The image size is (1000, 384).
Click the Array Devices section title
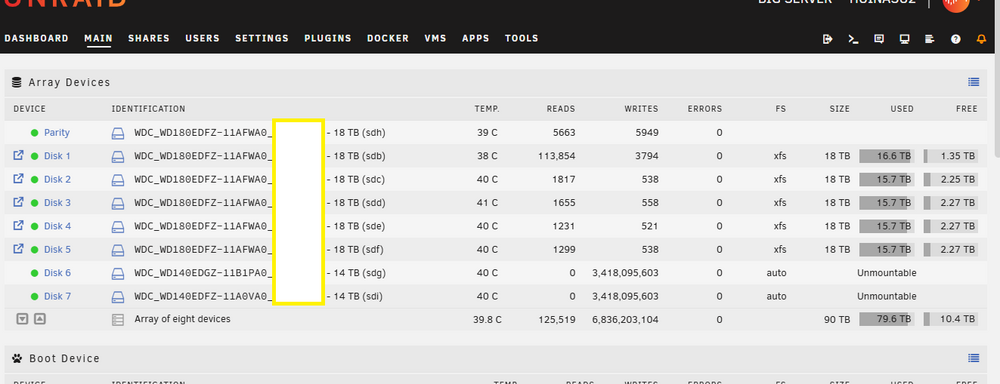point(70,82)
